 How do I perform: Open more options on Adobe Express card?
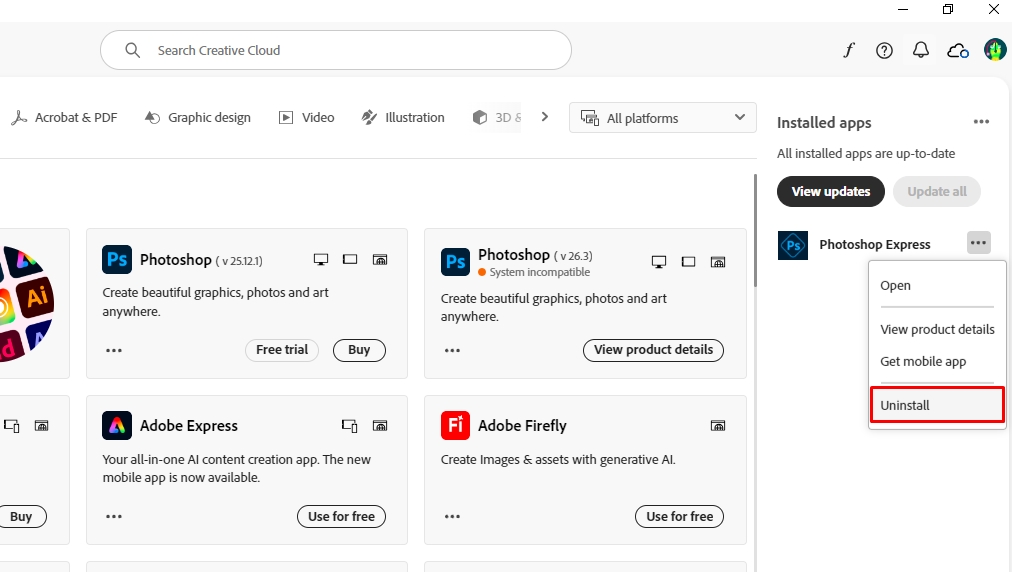[114, 516]
